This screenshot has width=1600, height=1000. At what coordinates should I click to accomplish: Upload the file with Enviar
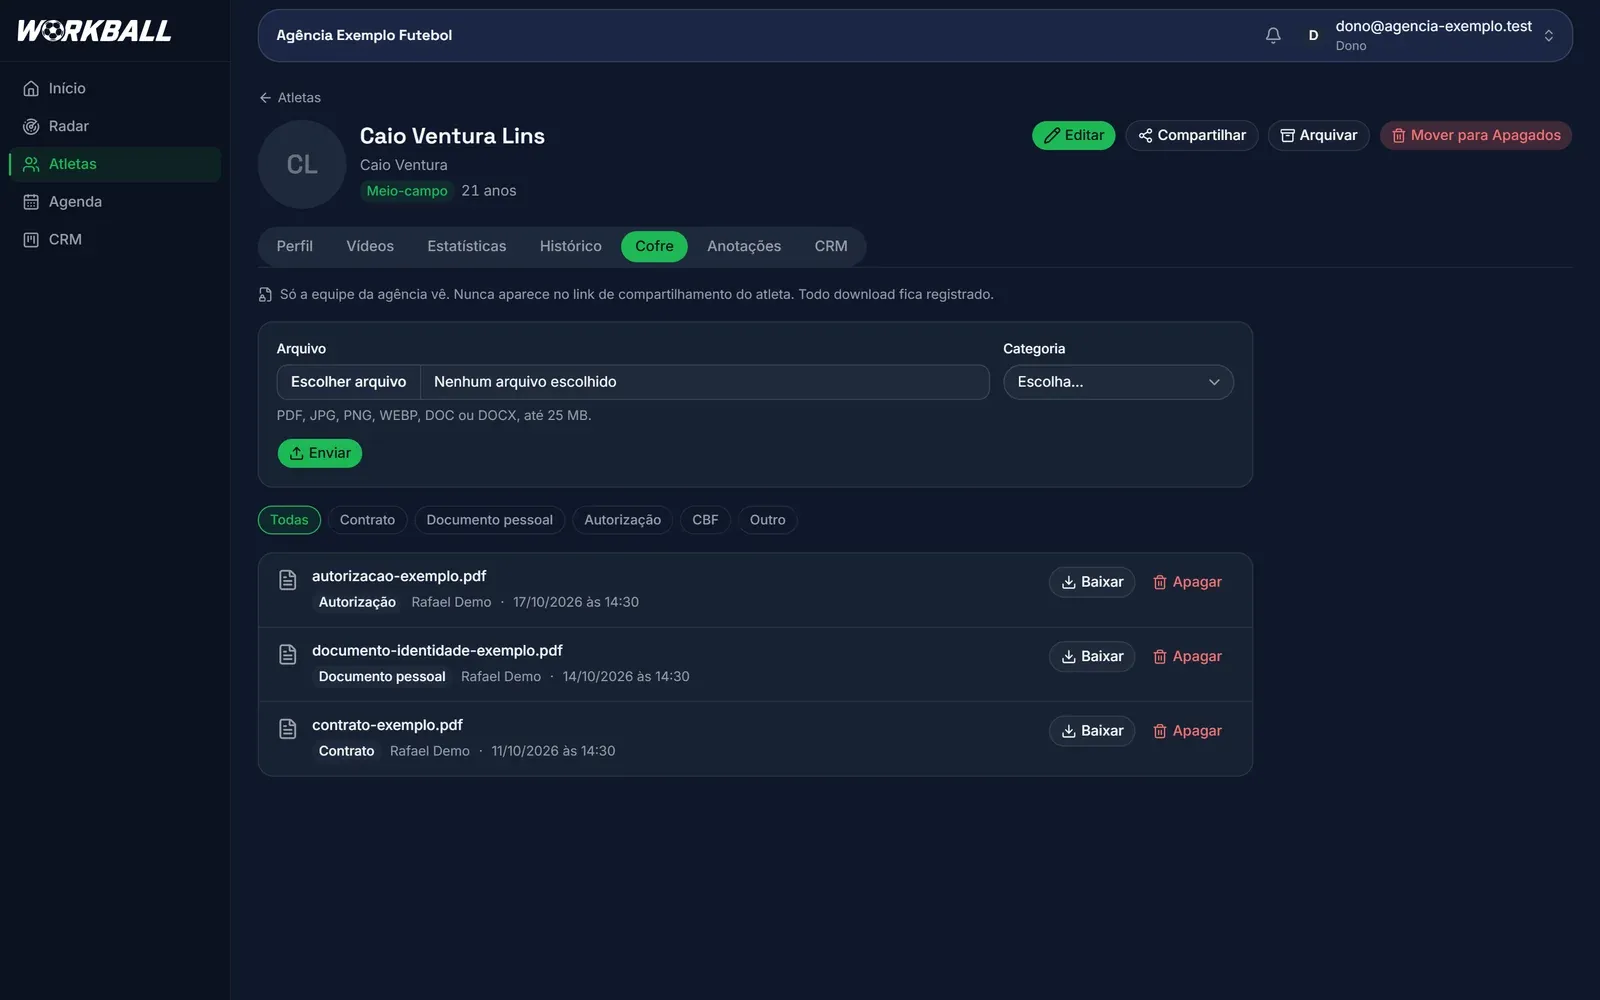pos(320,453)
